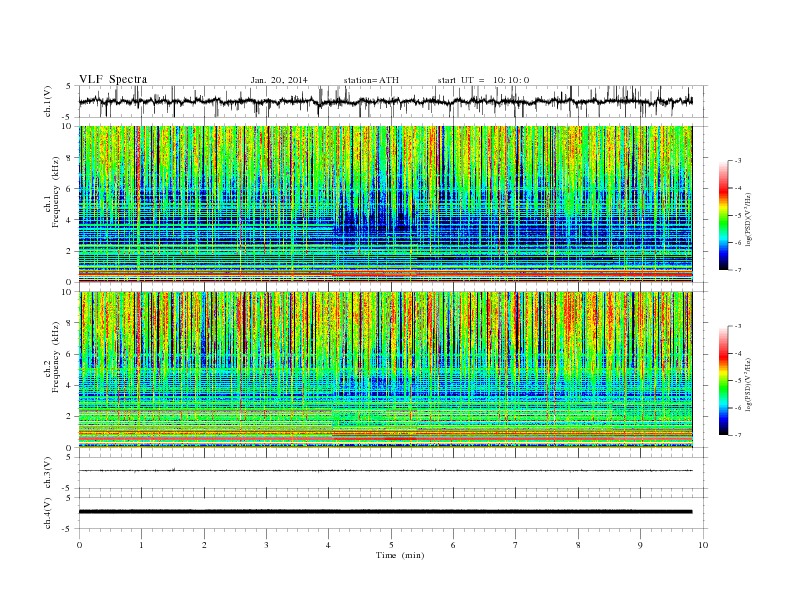Click the "5" tick on ch.3(V) axis
Viewport: 792px width, 612px height.
(x=70, y=457)
